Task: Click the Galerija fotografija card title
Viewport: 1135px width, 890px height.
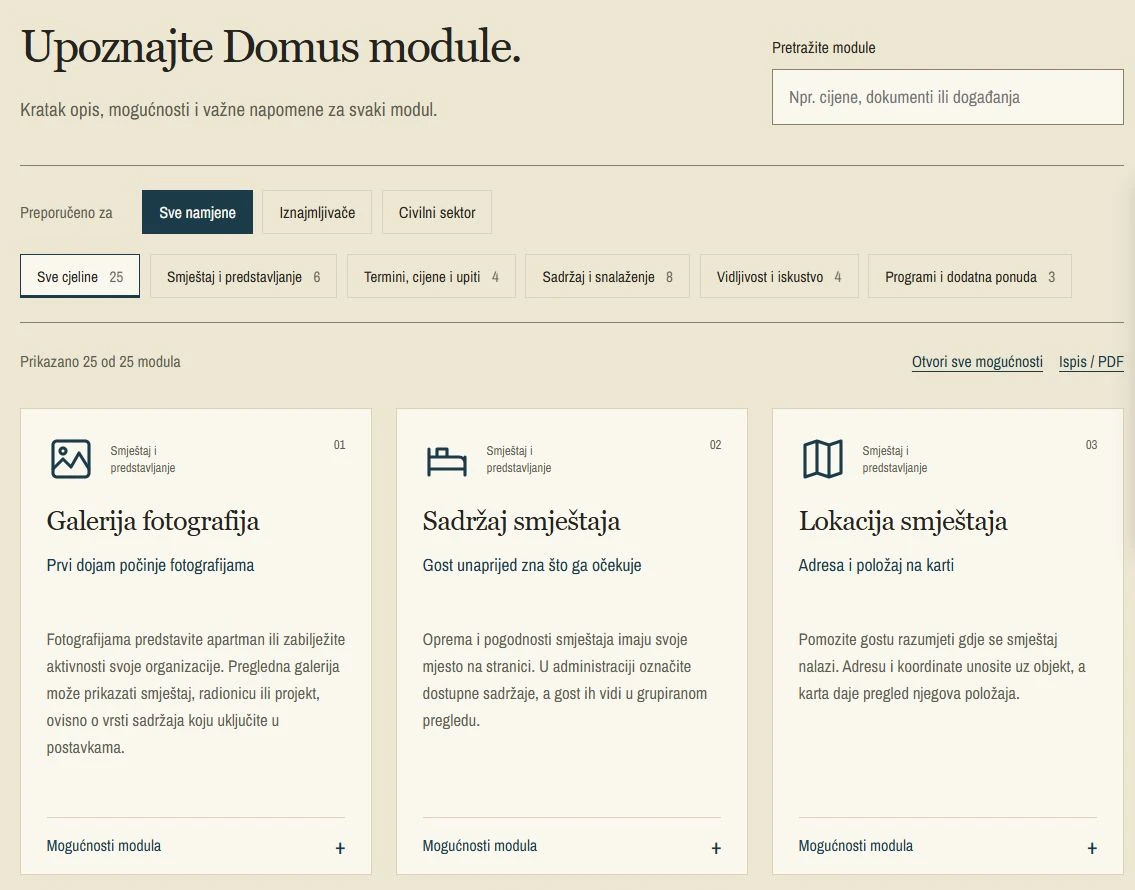Action: [x=153, y=521]
